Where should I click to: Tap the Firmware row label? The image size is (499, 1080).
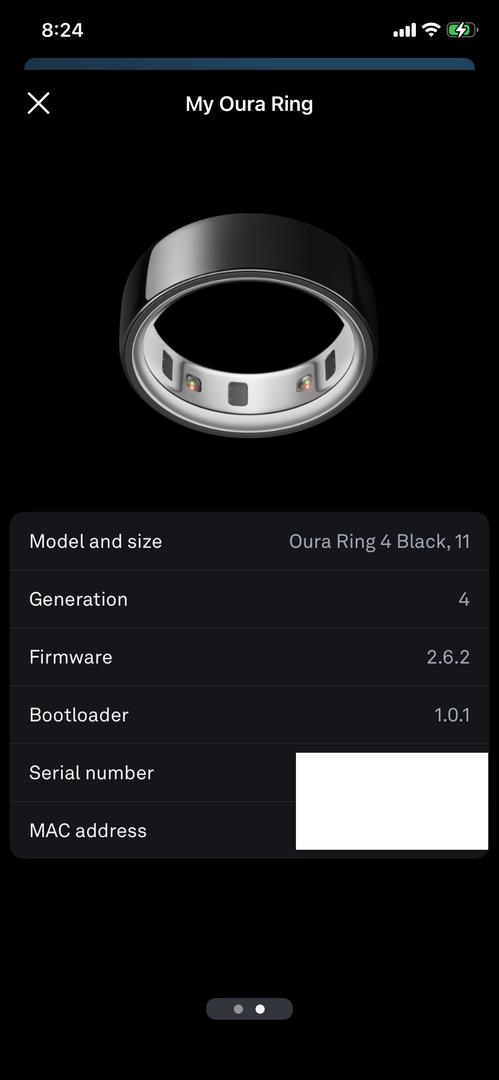coord(70,657)
